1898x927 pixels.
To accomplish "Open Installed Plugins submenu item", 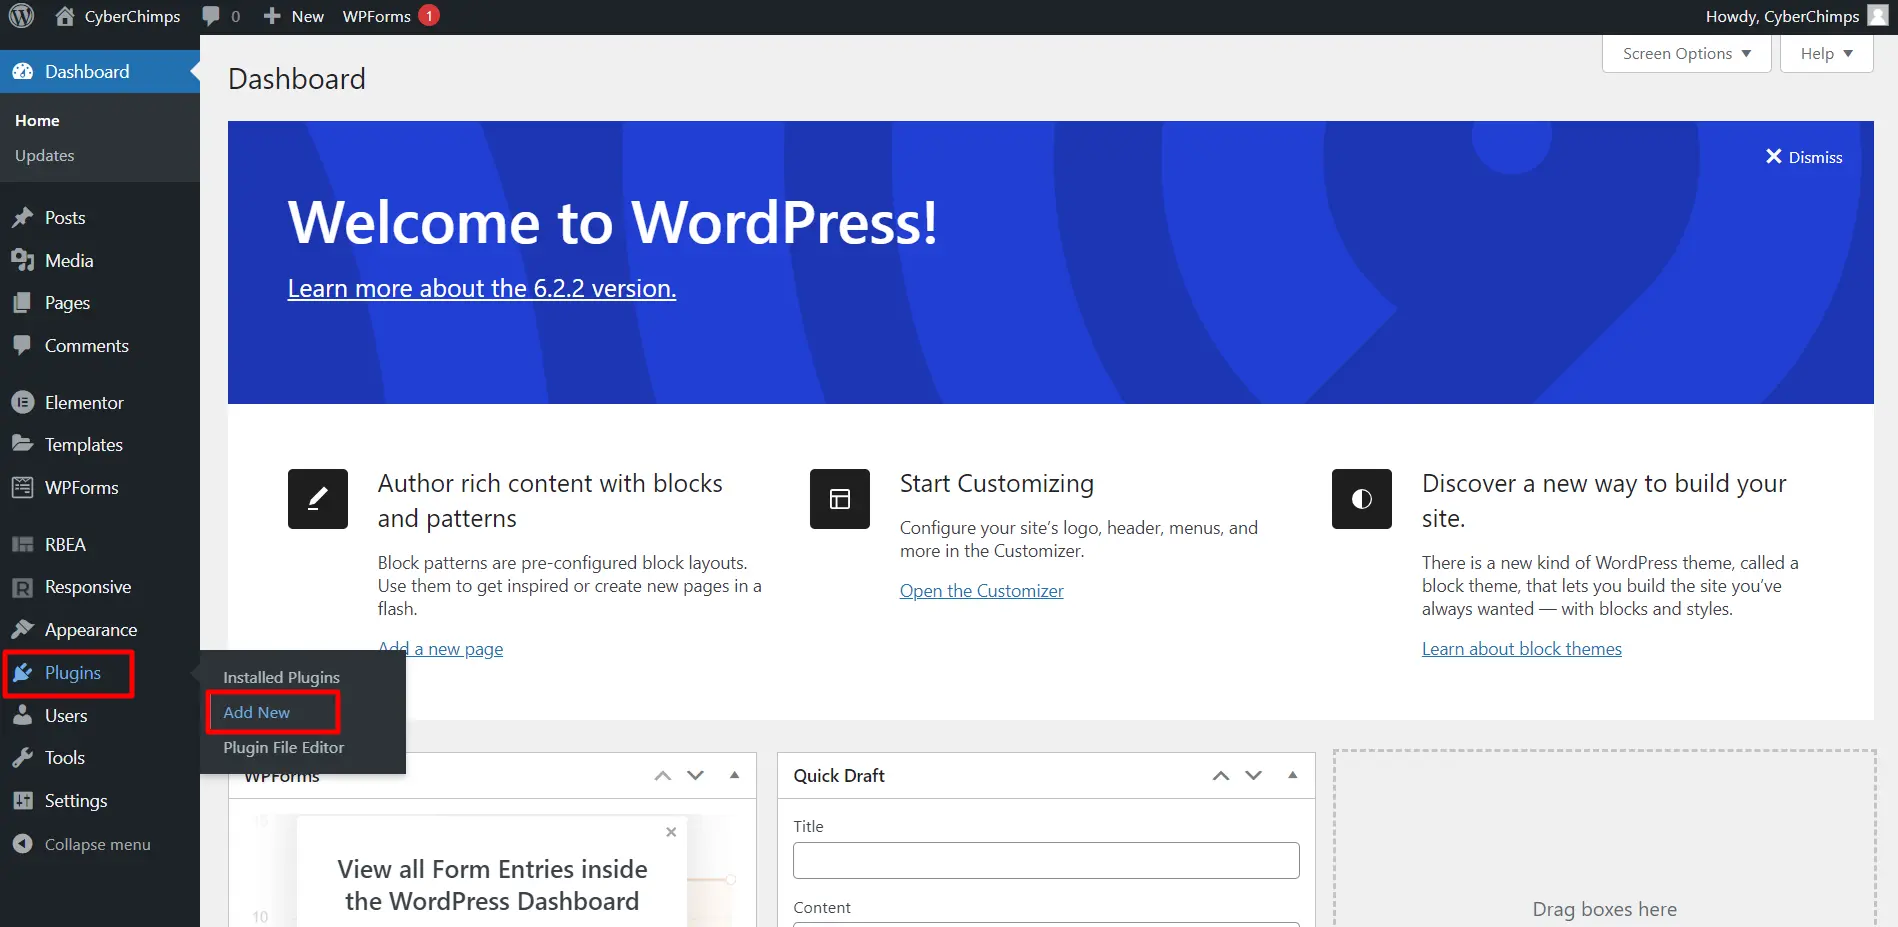I will click(x=281, y=677).
